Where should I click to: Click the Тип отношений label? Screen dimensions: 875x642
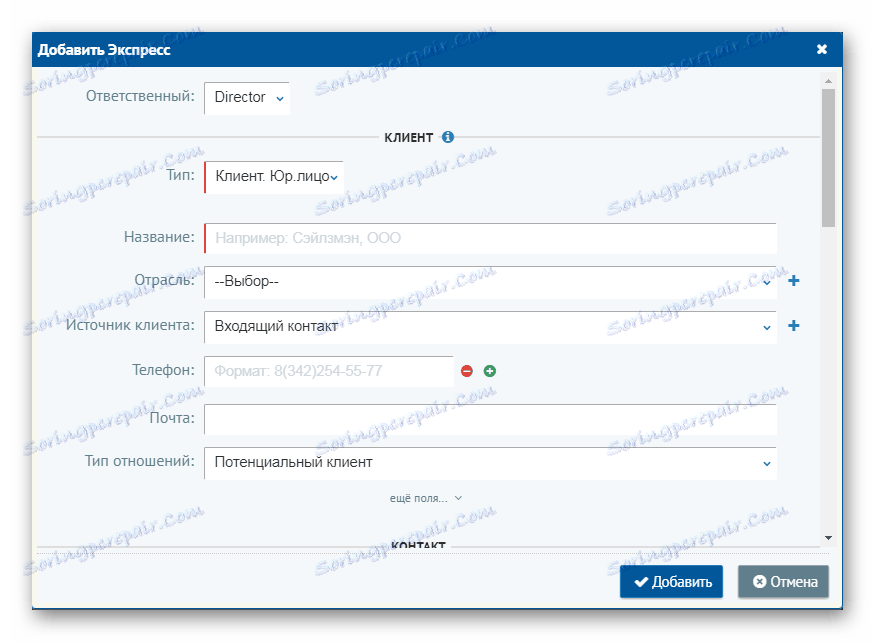tap(140, 461)
